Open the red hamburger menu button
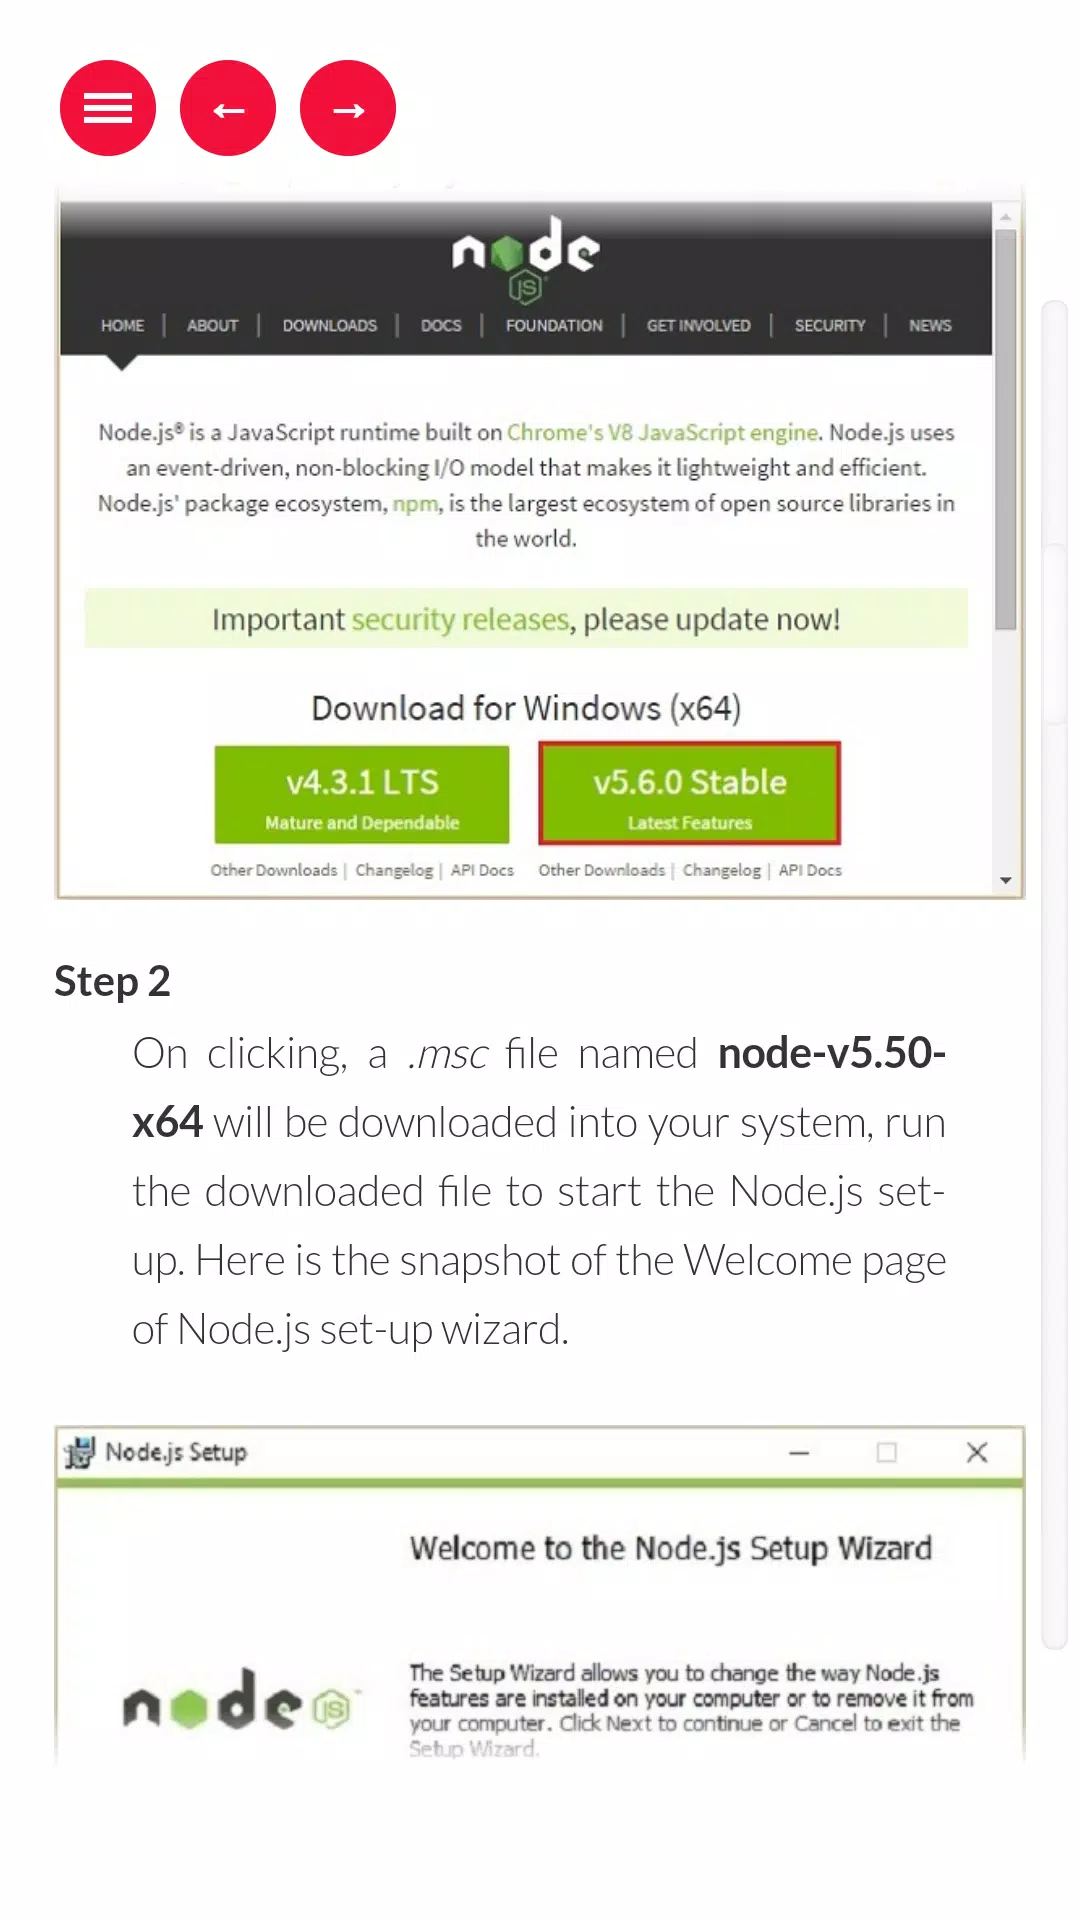This screenshot has height=1920, width=1080. [x=108, y=108]
